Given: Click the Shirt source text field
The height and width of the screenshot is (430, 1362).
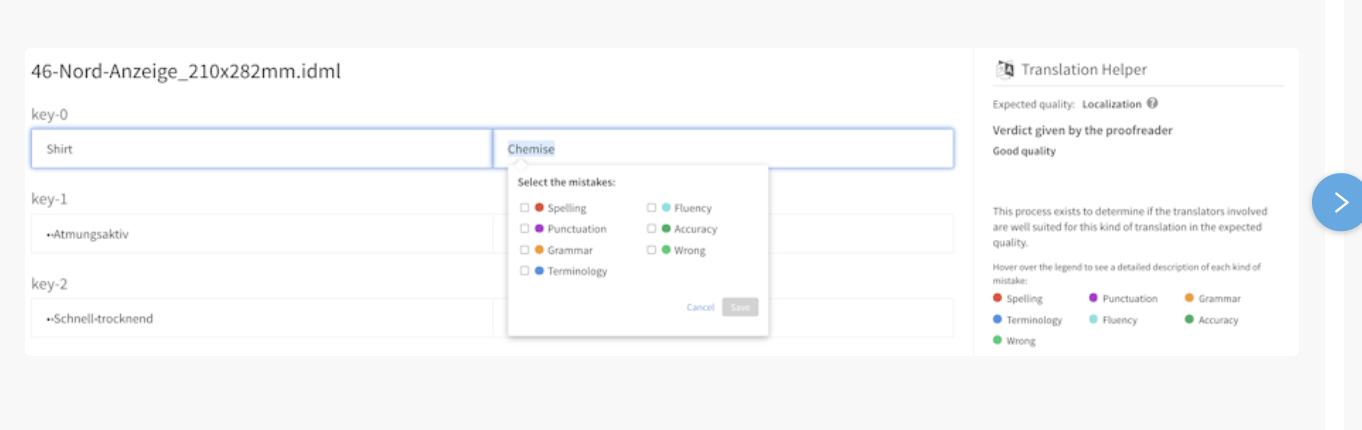Looking at the screenshot, I should [x=261, y=149].
